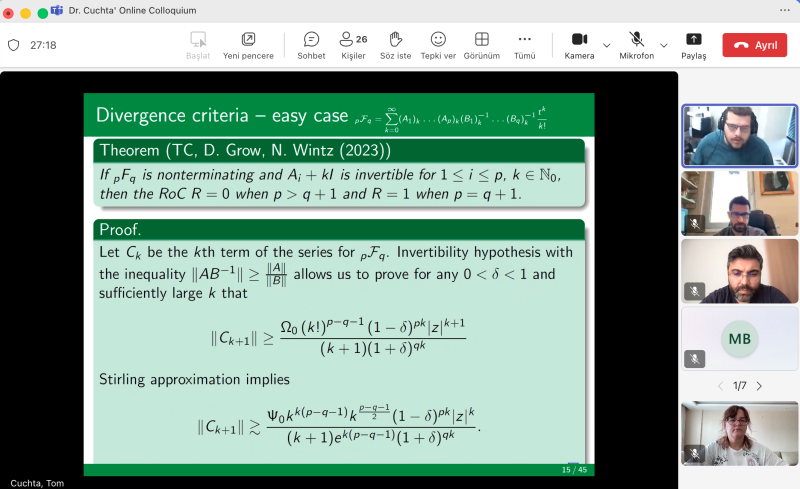Show the Kişiler participants list

point(352,45)
